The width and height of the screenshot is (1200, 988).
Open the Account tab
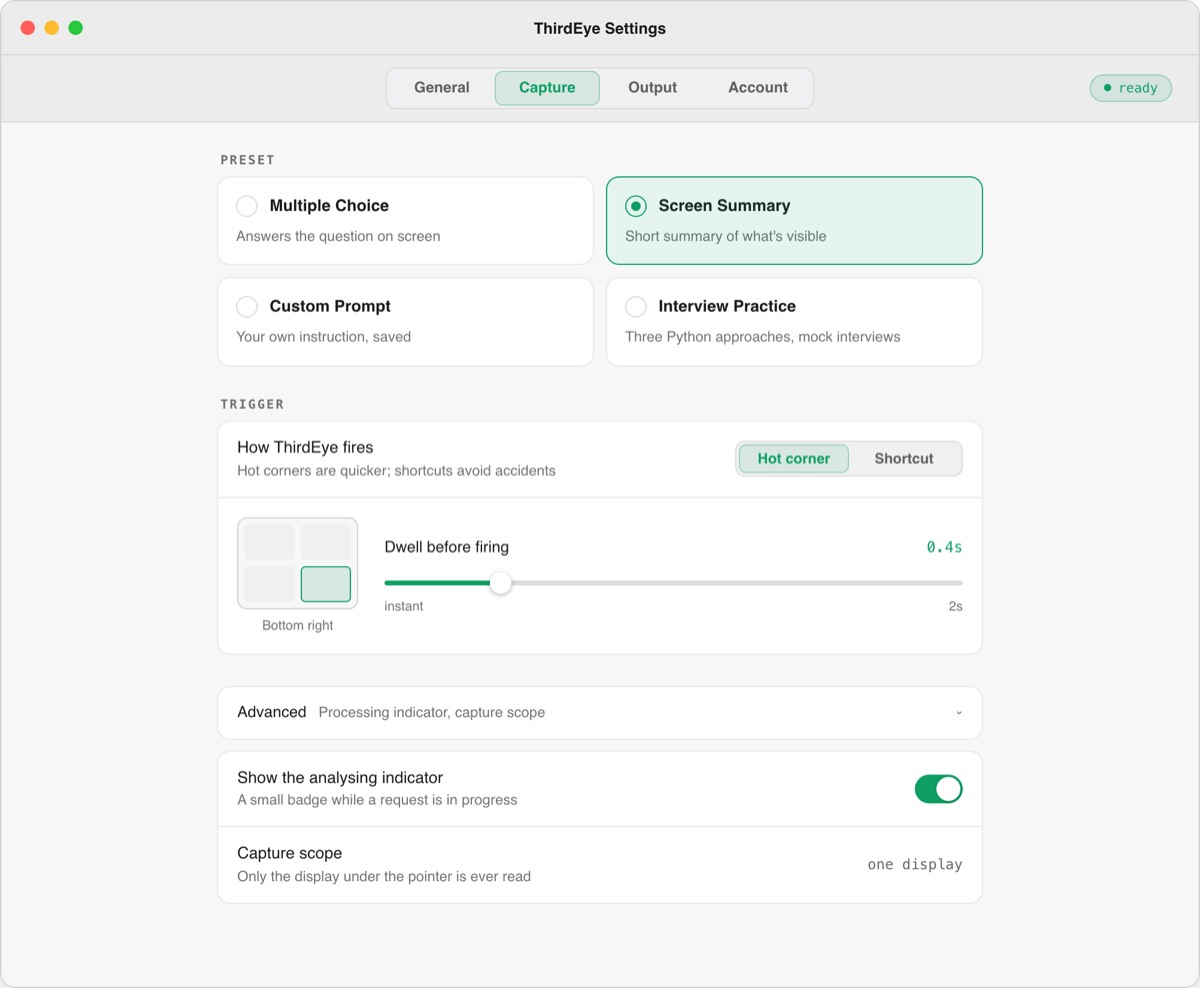coord(758,88)
